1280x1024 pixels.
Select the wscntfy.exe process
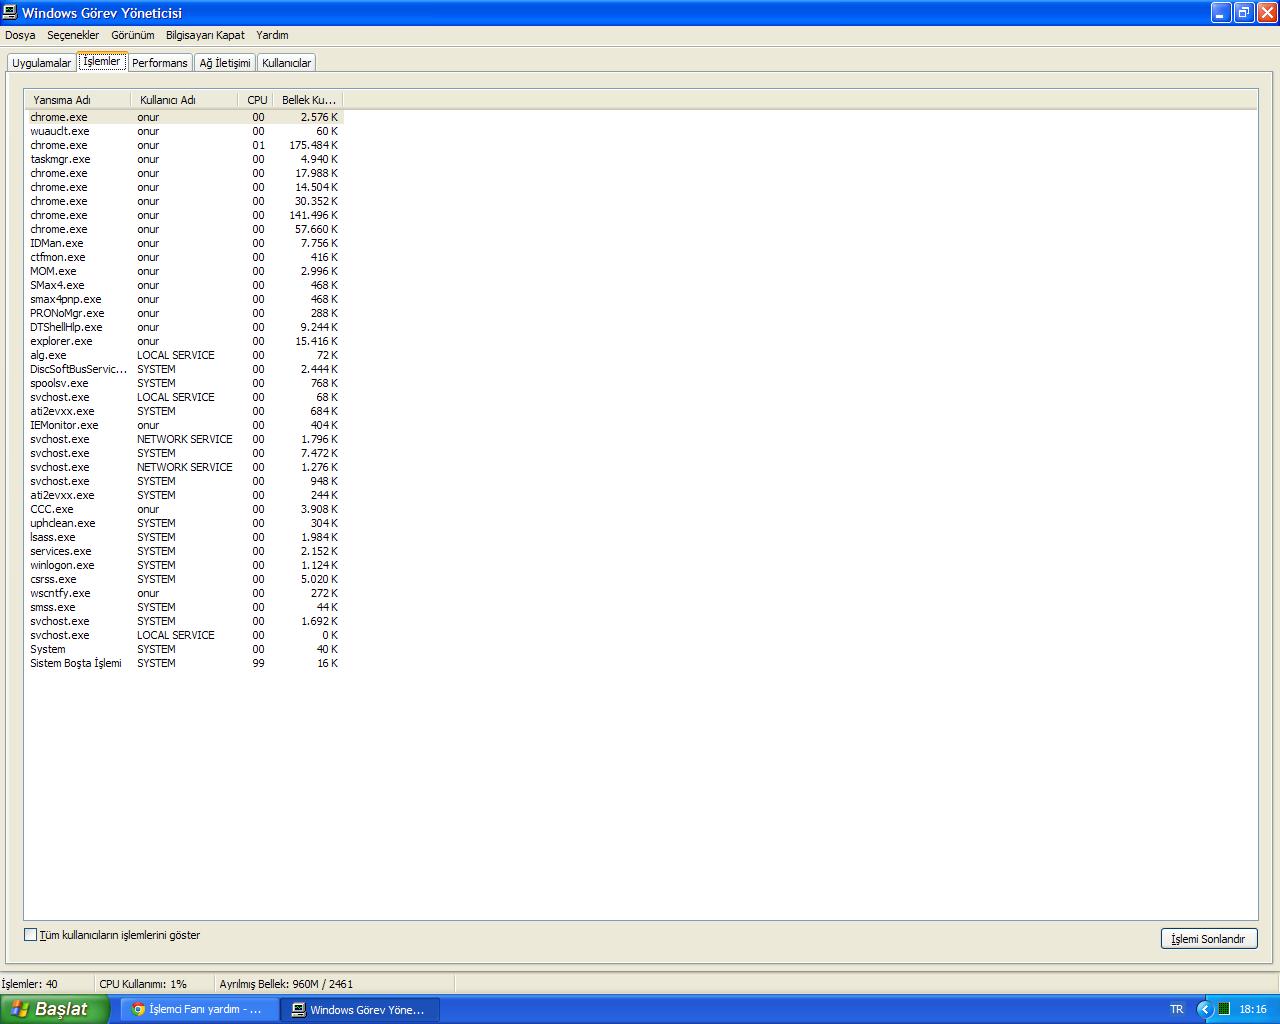tap(184, 593)
